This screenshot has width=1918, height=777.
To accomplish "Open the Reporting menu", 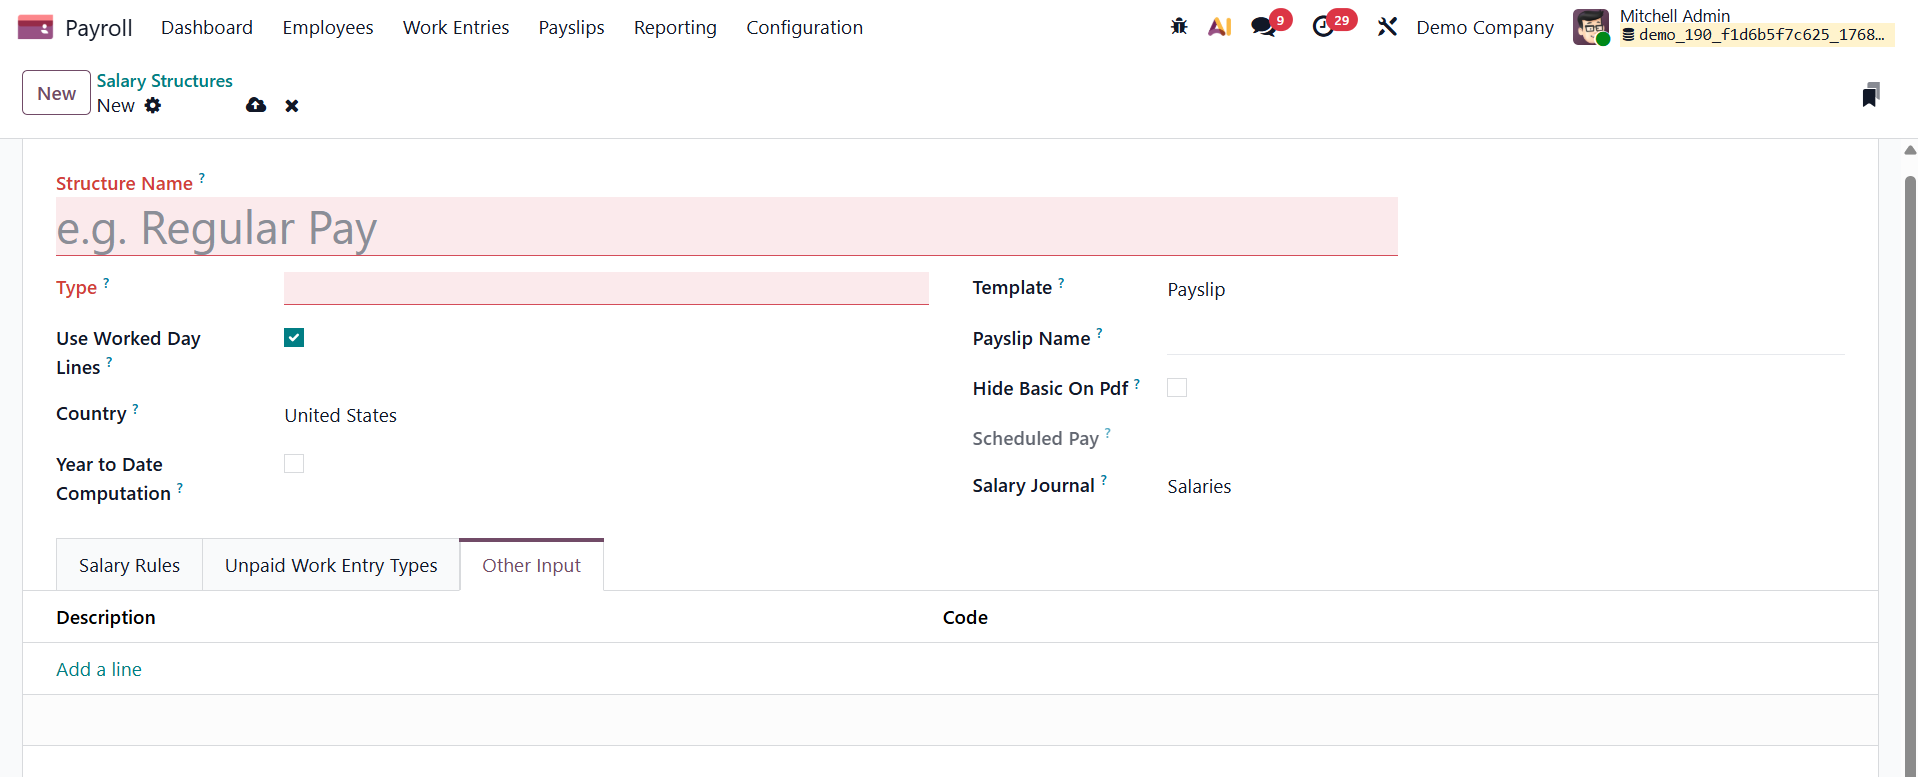I will [675, 27].
